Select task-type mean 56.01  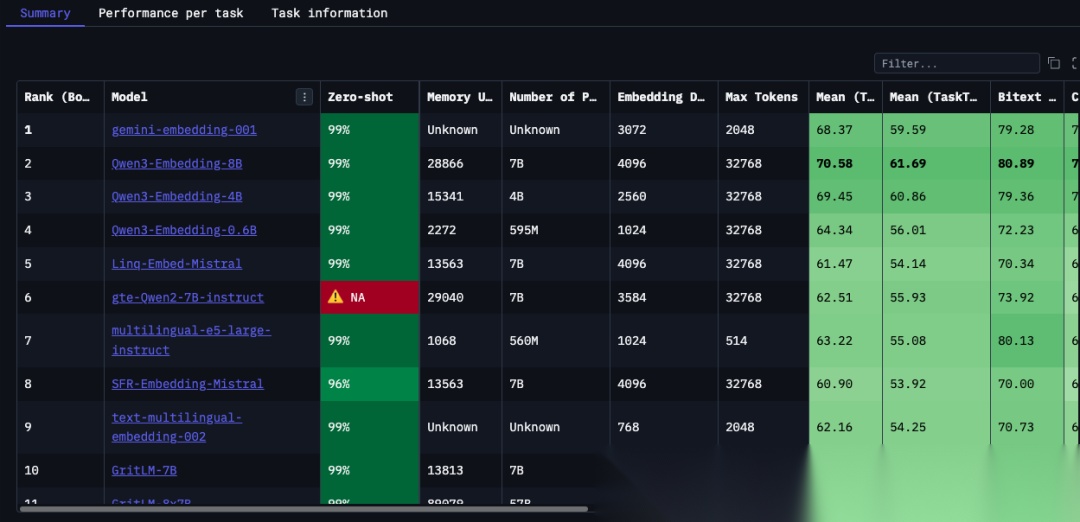[908, 230]
